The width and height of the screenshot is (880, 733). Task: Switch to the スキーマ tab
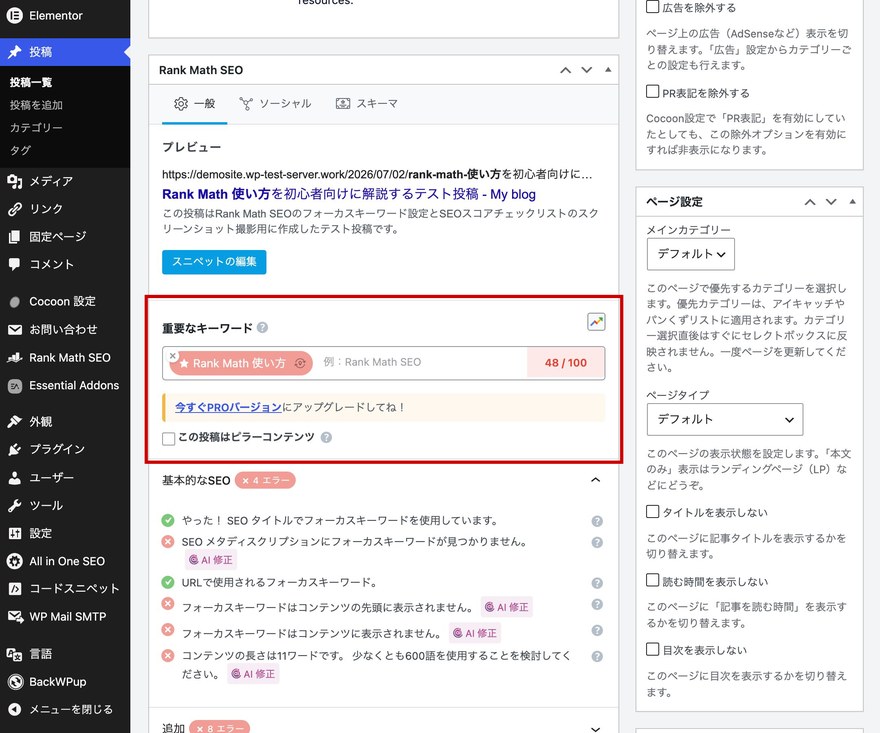367,104
